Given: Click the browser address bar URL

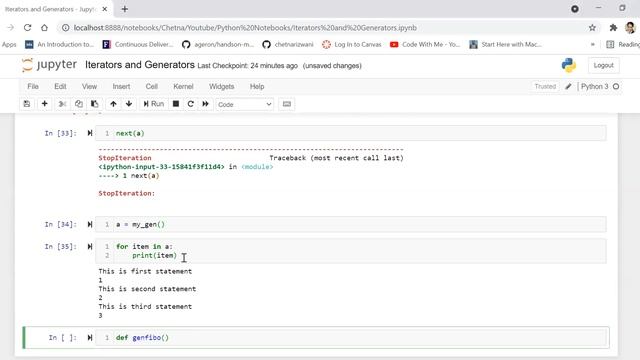Looking at the screenshot, I should point(245,28).
